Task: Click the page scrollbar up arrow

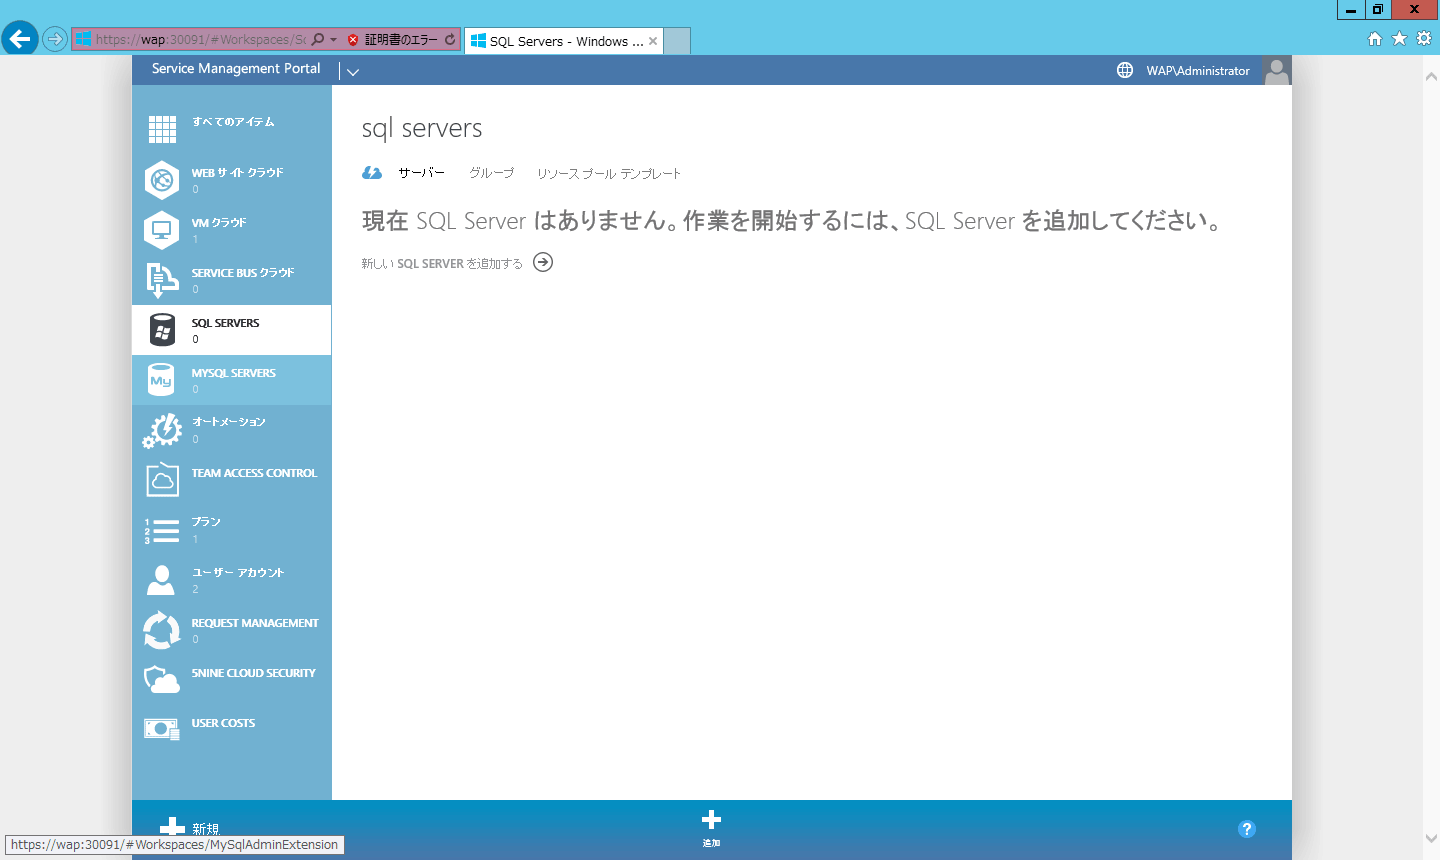Action: 1430,77
